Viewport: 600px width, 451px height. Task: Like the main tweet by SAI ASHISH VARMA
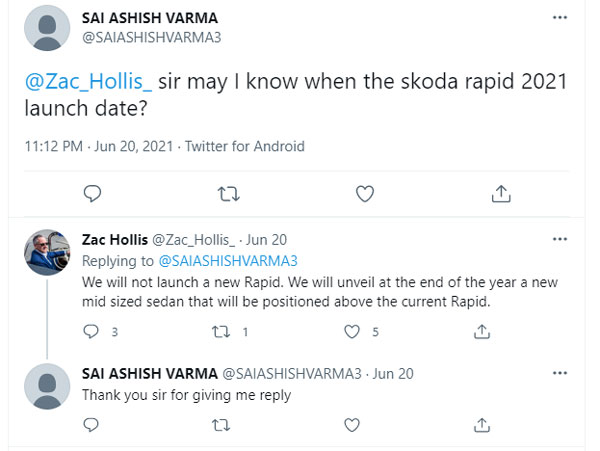pos(365,194)
